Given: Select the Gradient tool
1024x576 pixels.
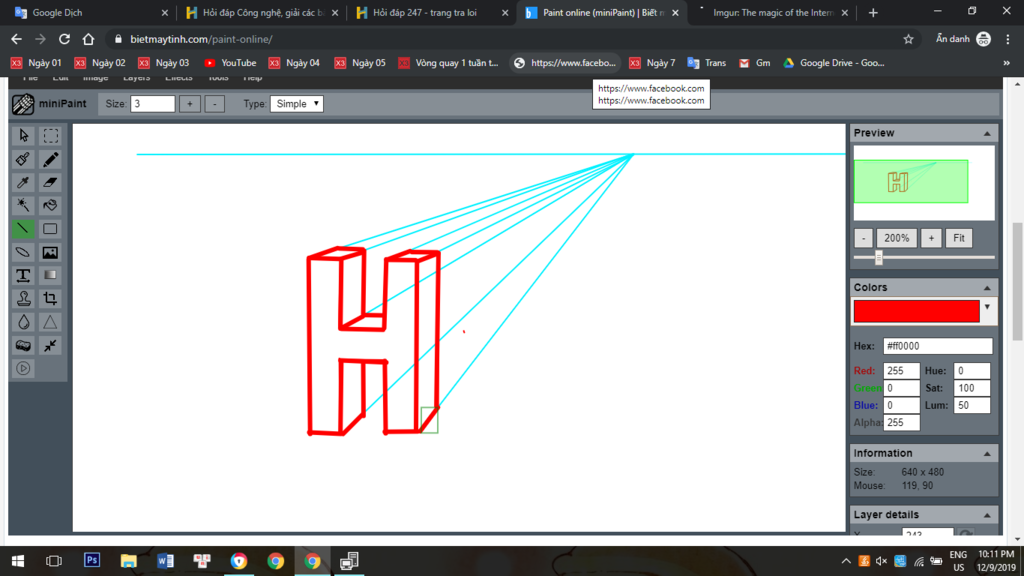Looking at the screenshot, I should click(x=50, y=275).
